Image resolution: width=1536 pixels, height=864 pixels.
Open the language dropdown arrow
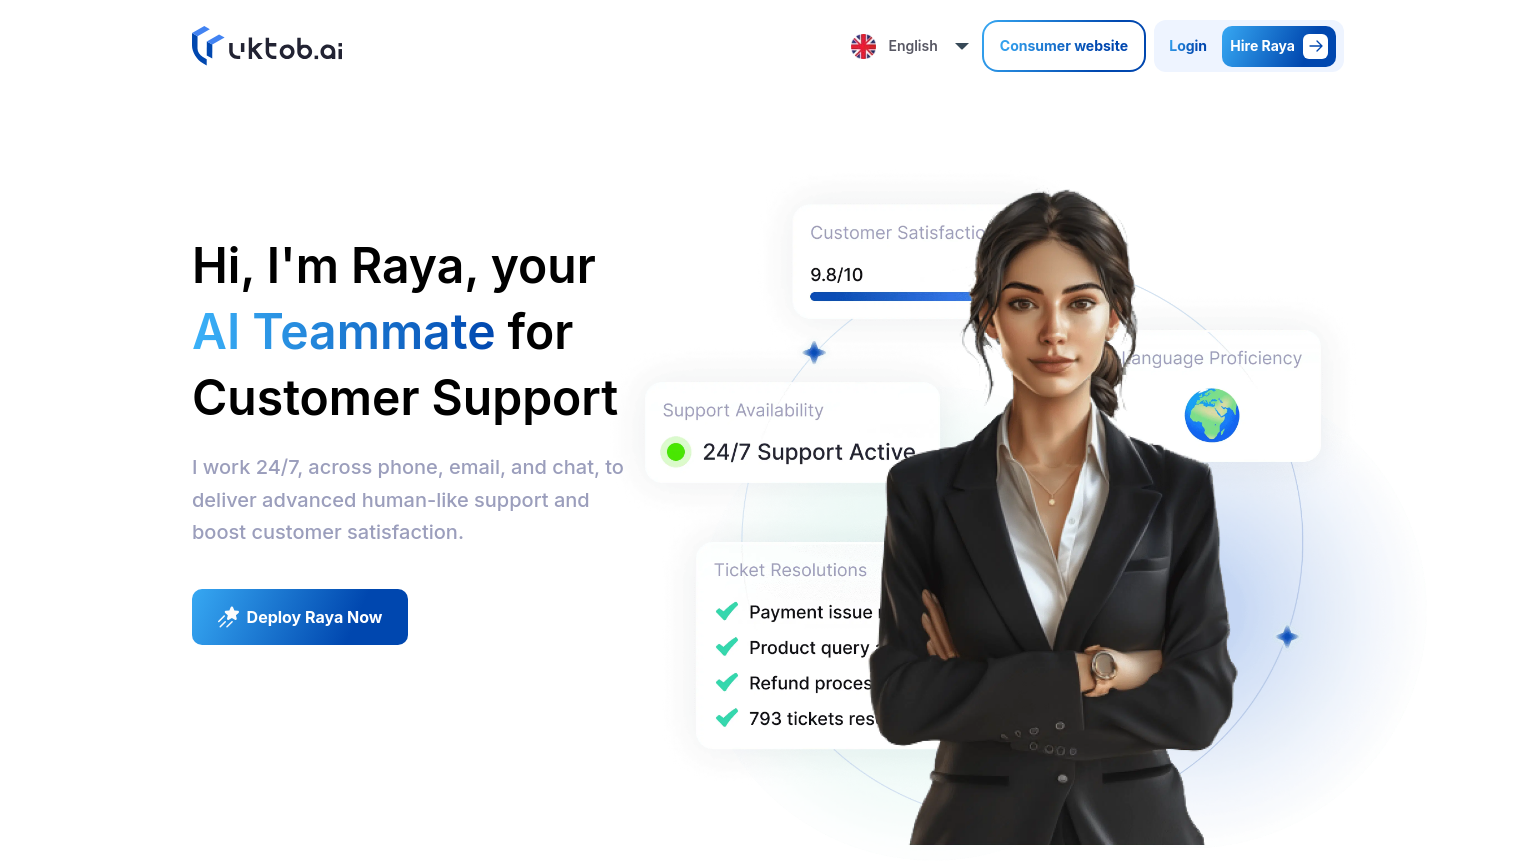(x=962, y=46)
